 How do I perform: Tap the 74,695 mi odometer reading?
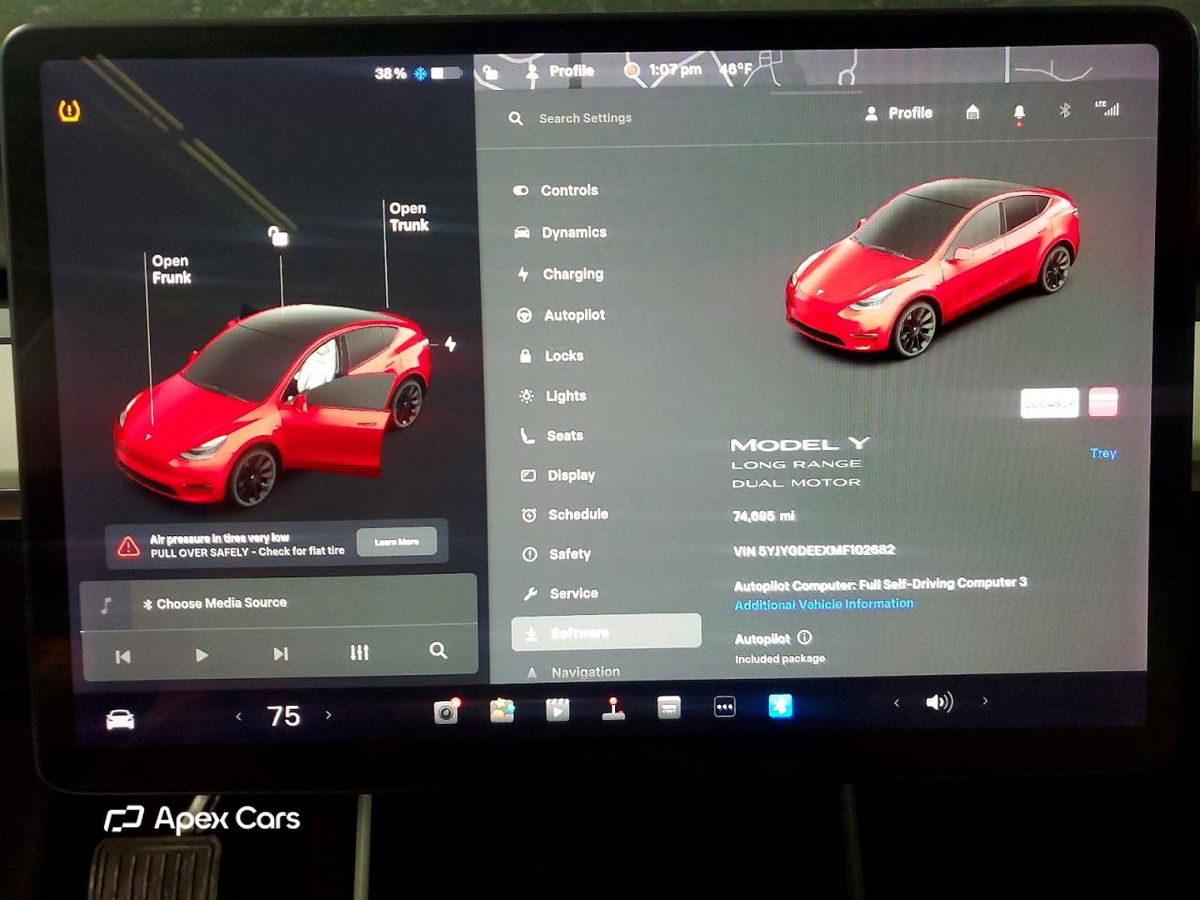click(764, 516)
